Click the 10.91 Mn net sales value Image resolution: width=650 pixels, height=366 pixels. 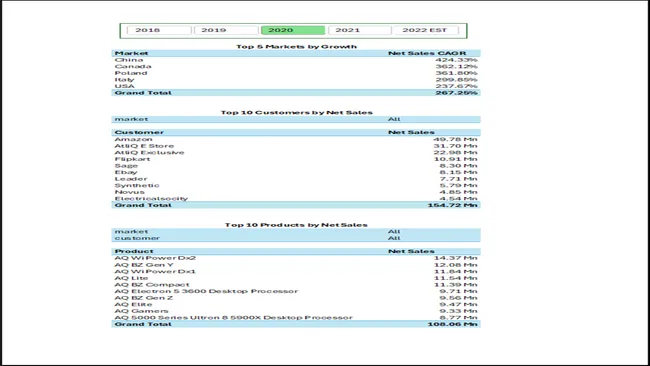tap(455, 159)
